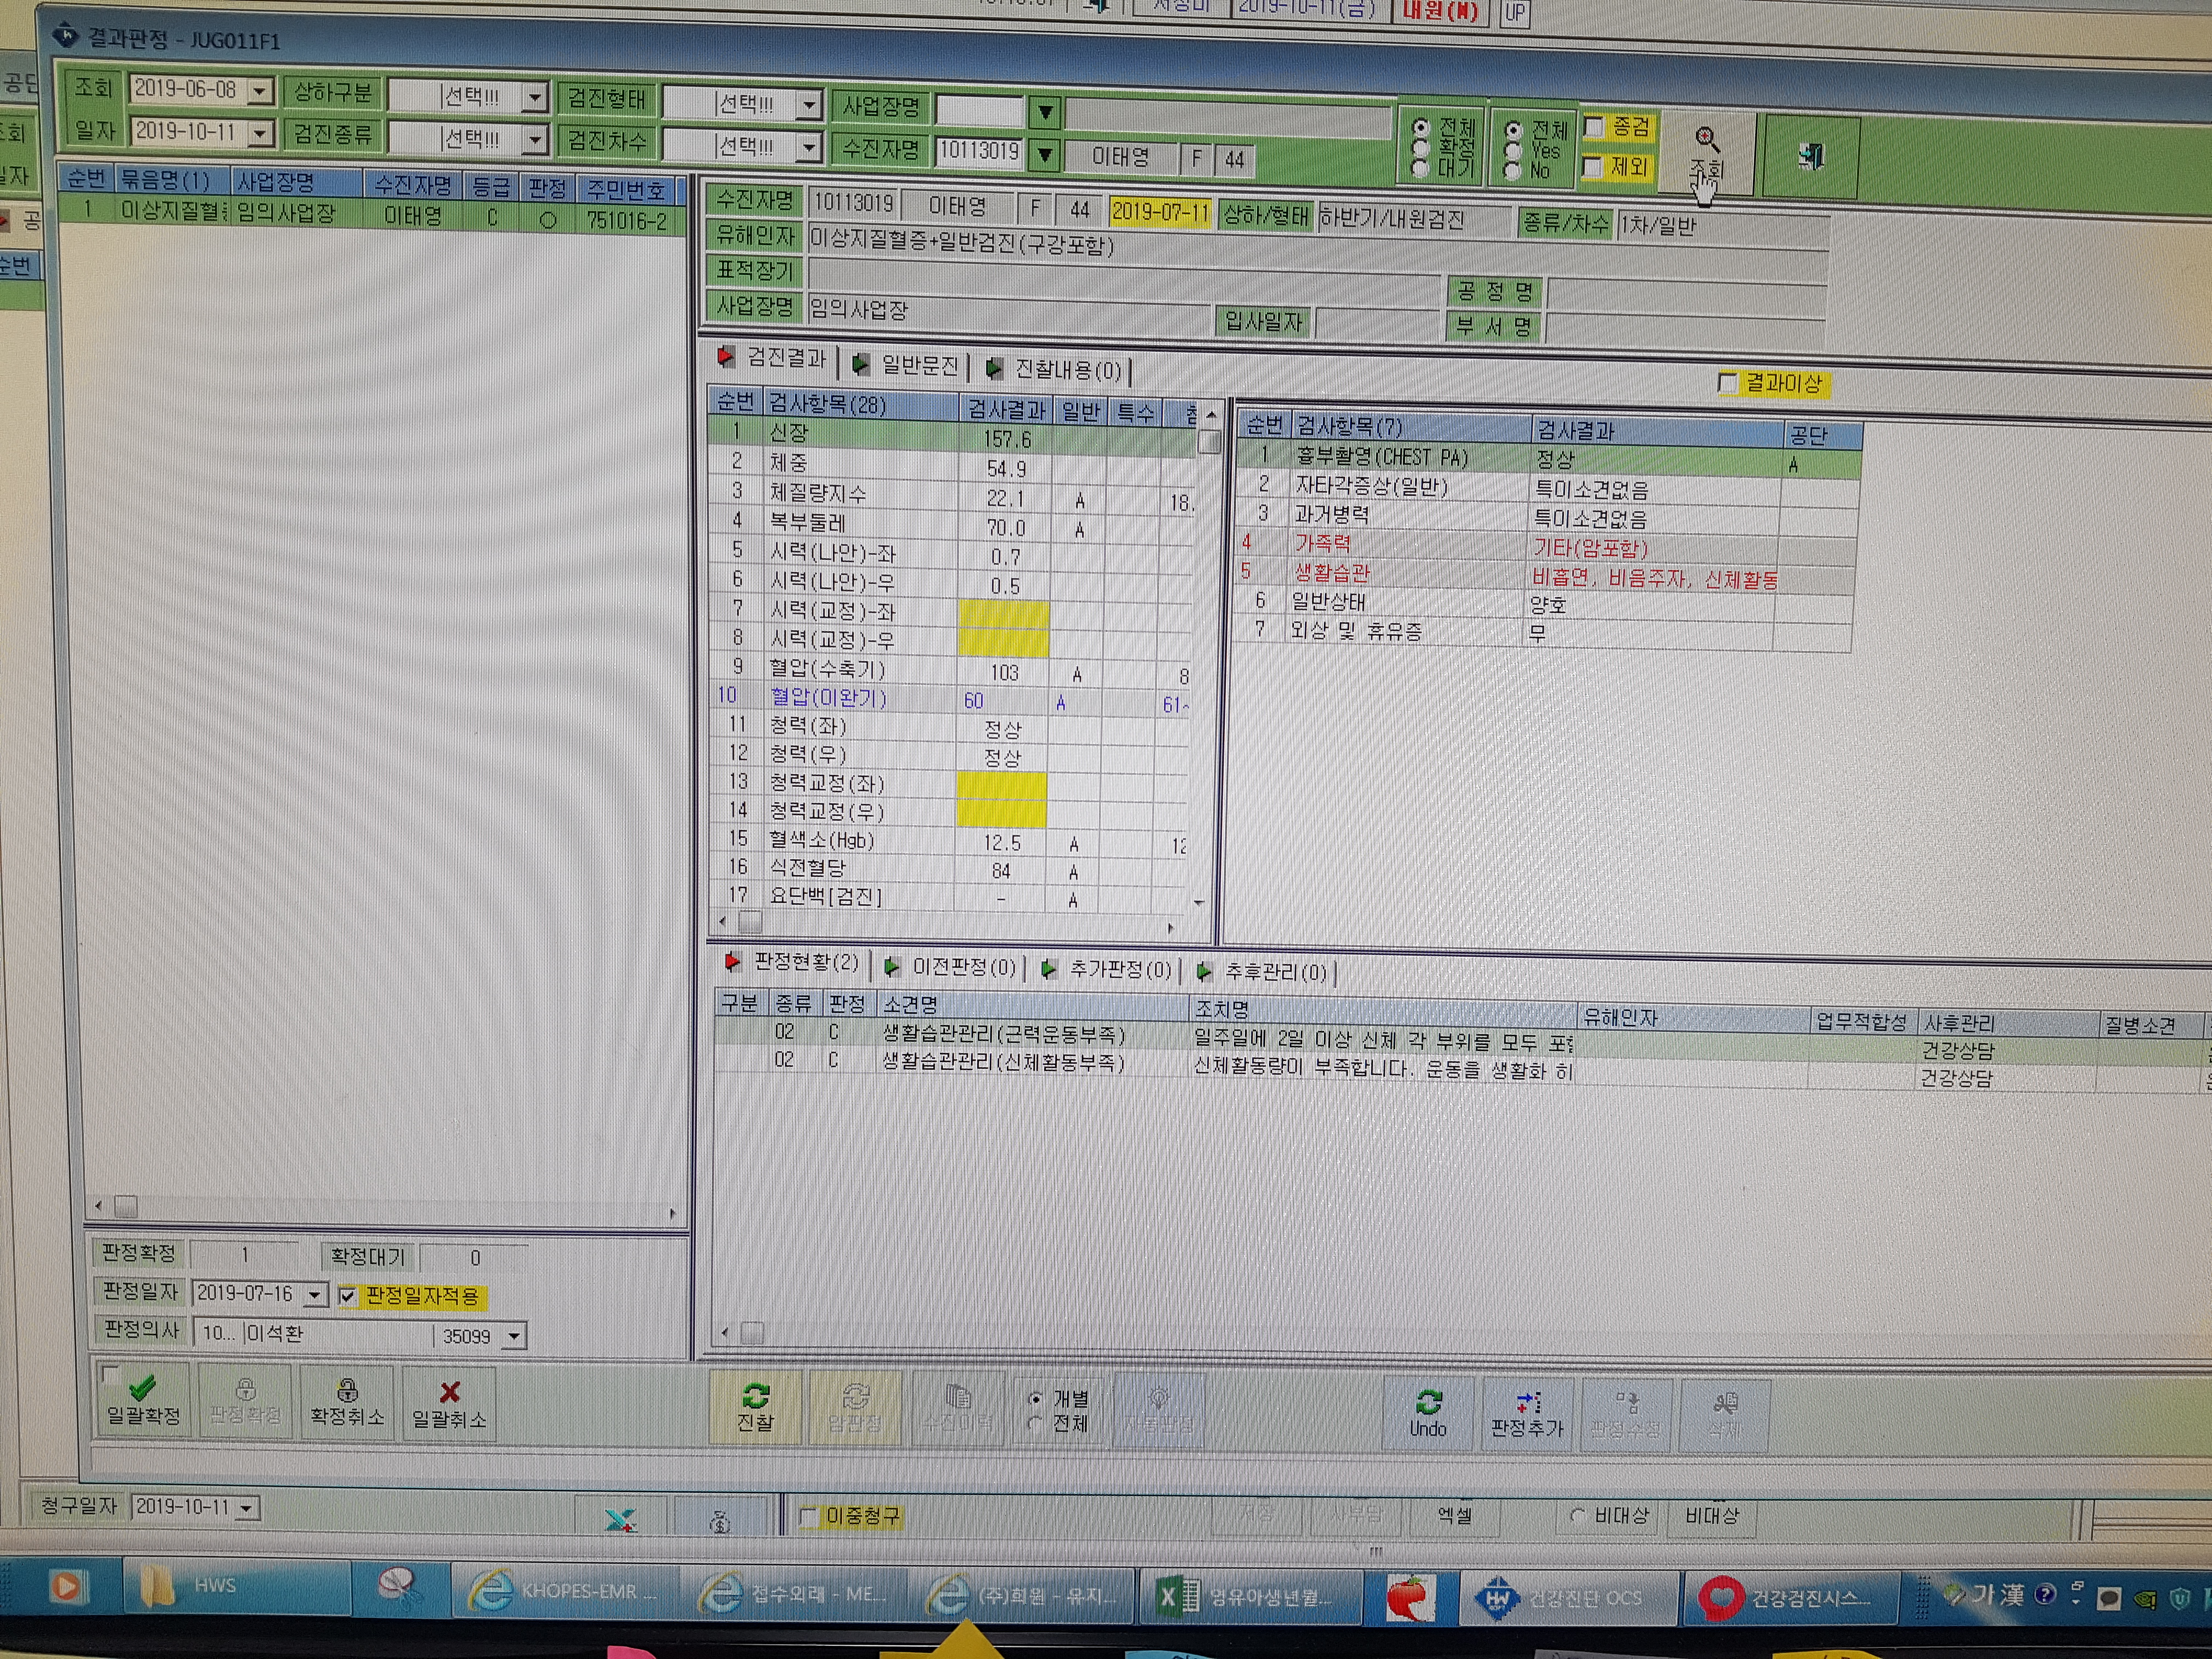This screenshot has width=2212, height=1659.
Task: Click the 확정취소 lock icon button
Action: coord(347,1402)
